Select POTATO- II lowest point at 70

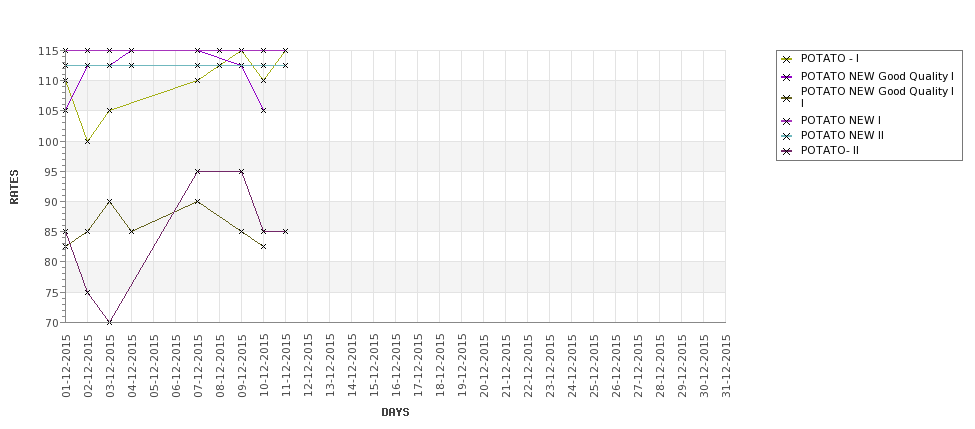point(109,322)
